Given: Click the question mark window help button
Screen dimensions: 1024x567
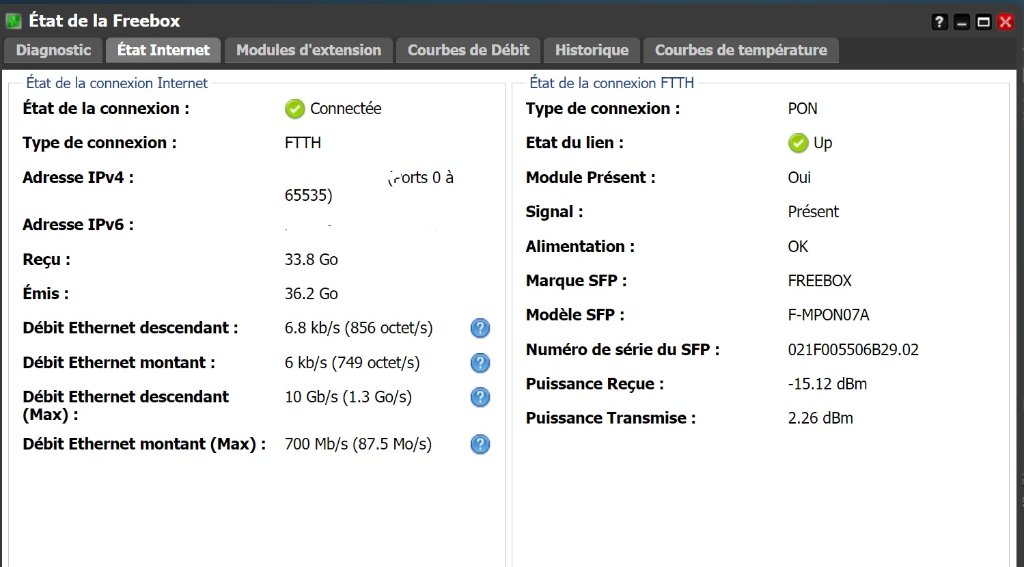Looking at the screenshot, I should [x=940, y=22].
